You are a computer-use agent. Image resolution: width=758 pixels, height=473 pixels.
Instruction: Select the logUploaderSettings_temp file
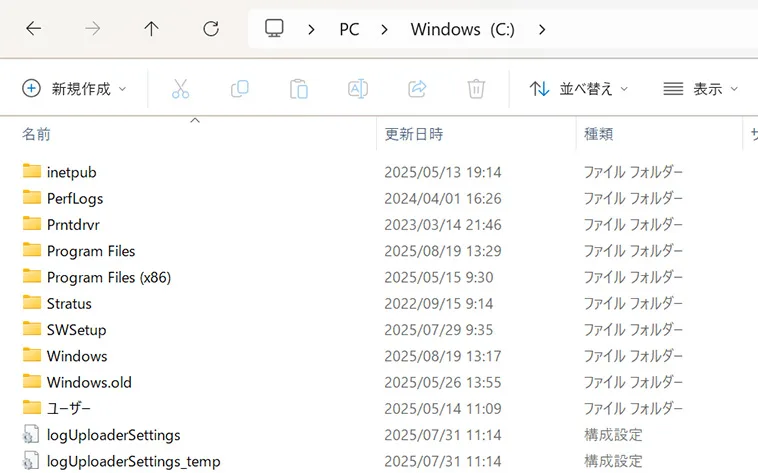133,461
